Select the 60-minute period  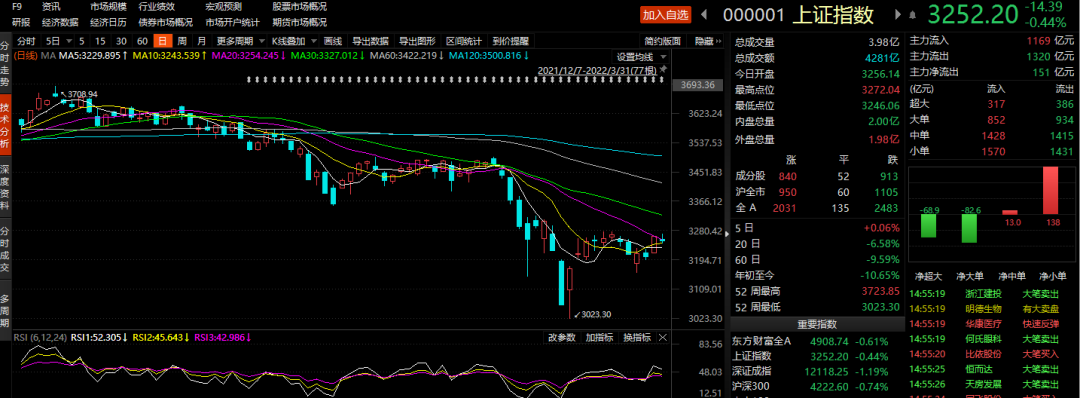coord(142,41)
